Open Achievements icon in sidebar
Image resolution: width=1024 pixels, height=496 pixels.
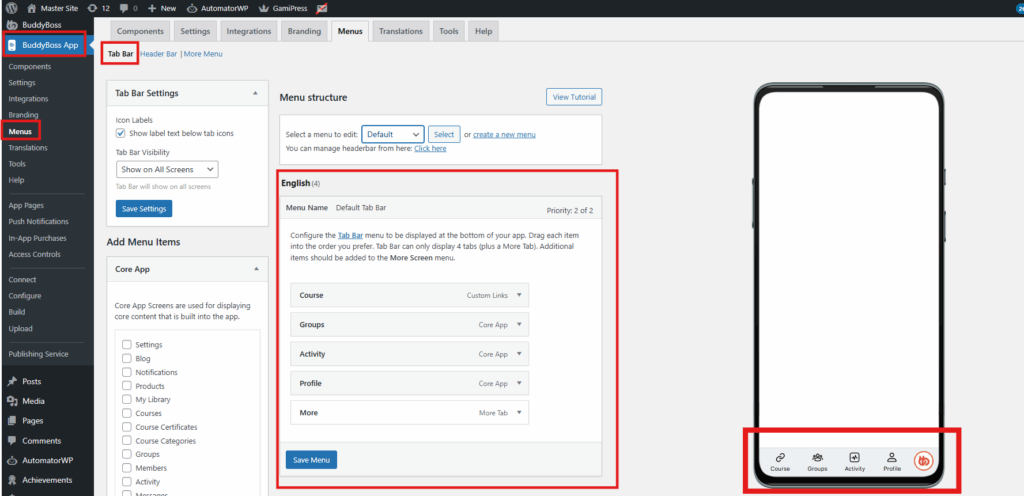[12, 480]
